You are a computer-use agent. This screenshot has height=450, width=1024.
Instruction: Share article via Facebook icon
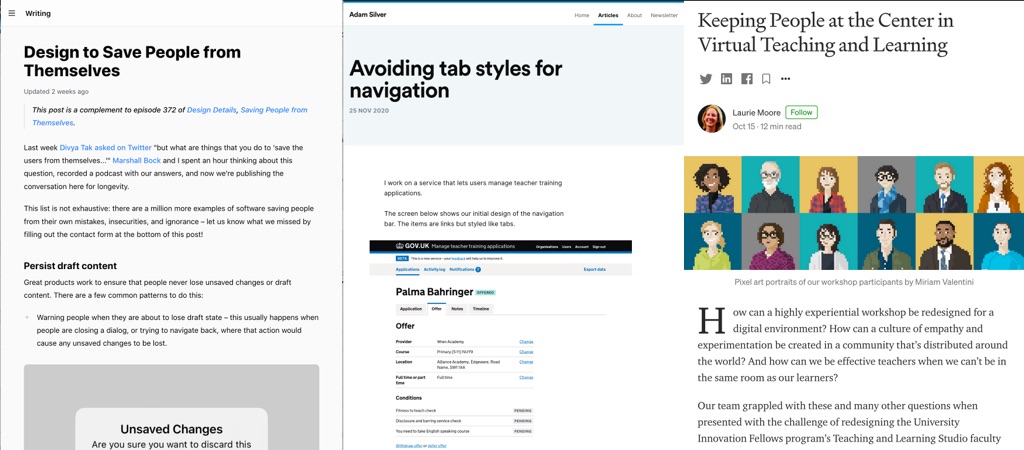click(746, 79)
